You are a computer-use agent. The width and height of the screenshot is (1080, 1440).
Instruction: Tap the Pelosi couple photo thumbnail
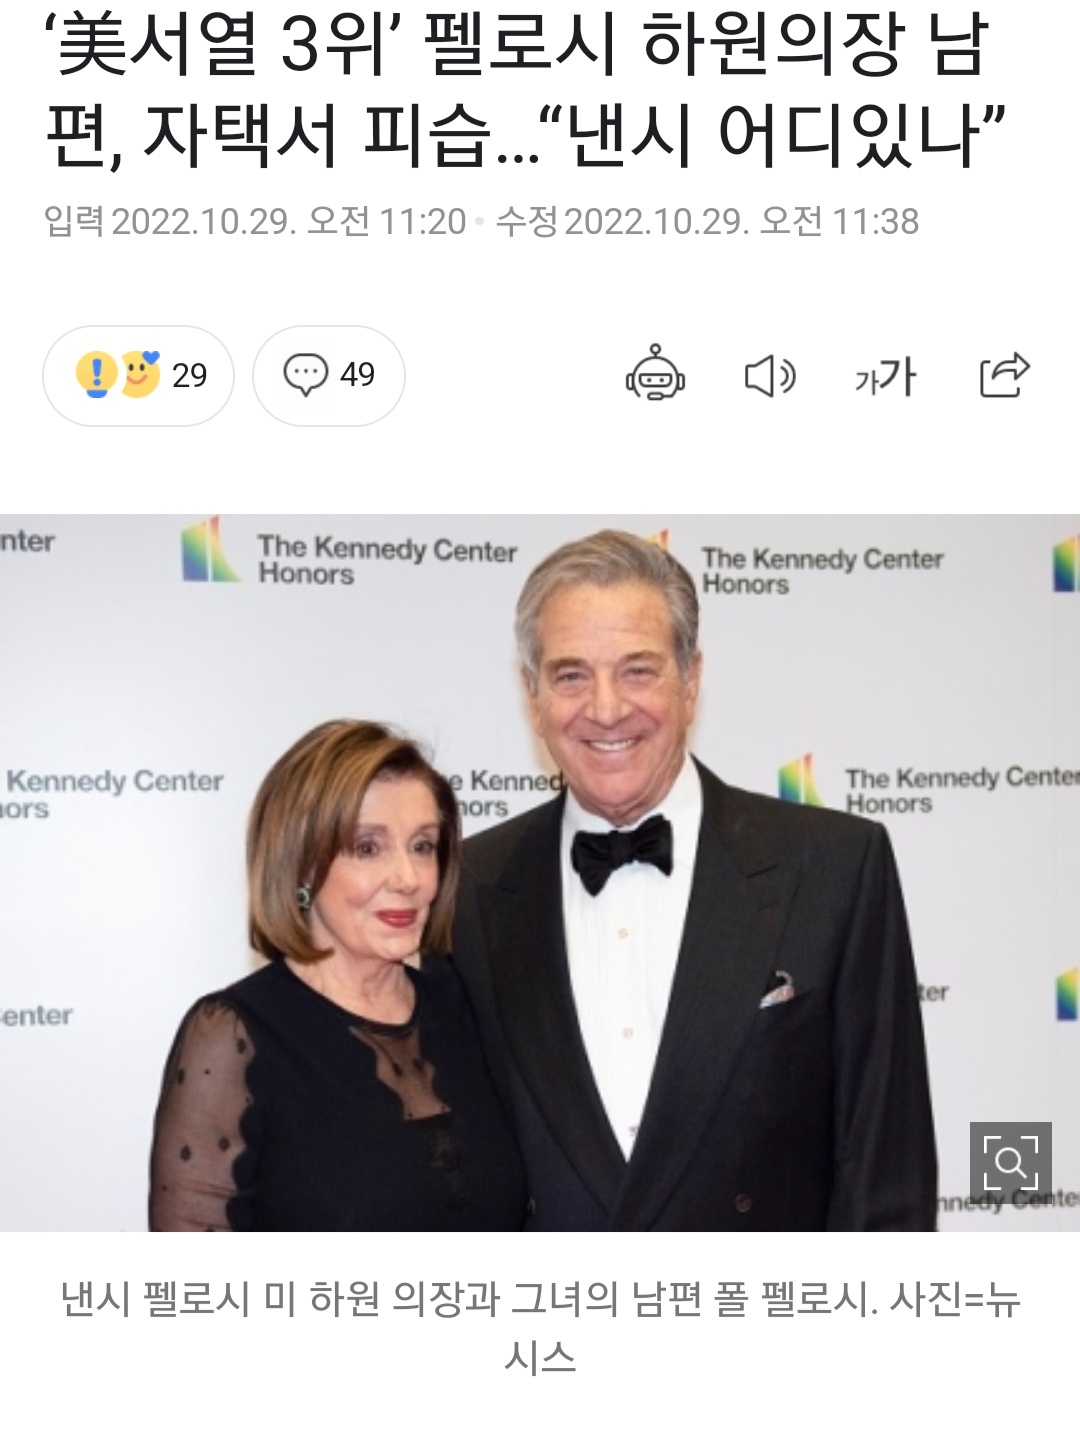pos(540,873)
